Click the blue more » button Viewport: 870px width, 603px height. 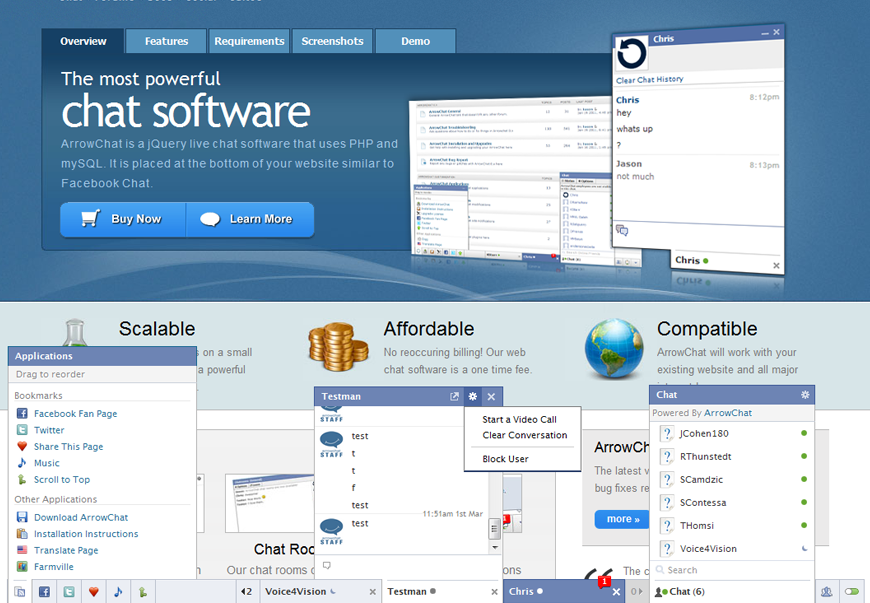622,519
